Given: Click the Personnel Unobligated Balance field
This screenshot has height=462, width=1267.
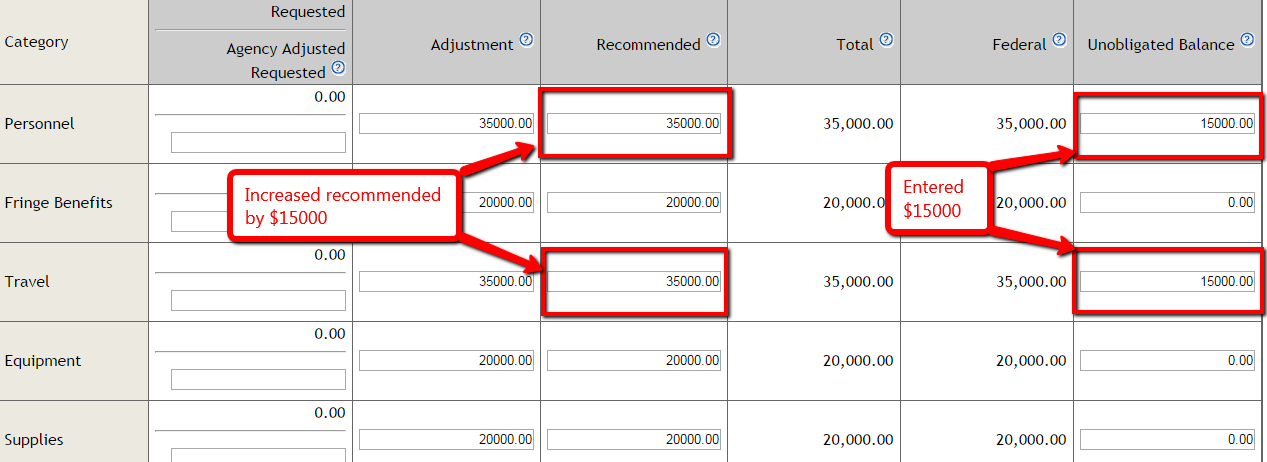Looking at the screenshot, I should (1167, 123).
